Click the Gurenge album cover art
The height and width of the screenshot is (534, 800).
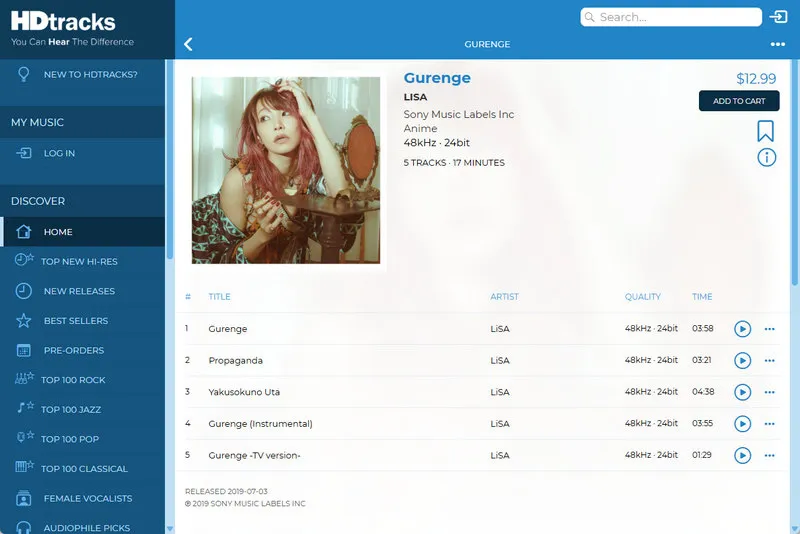tap(286, 170)
